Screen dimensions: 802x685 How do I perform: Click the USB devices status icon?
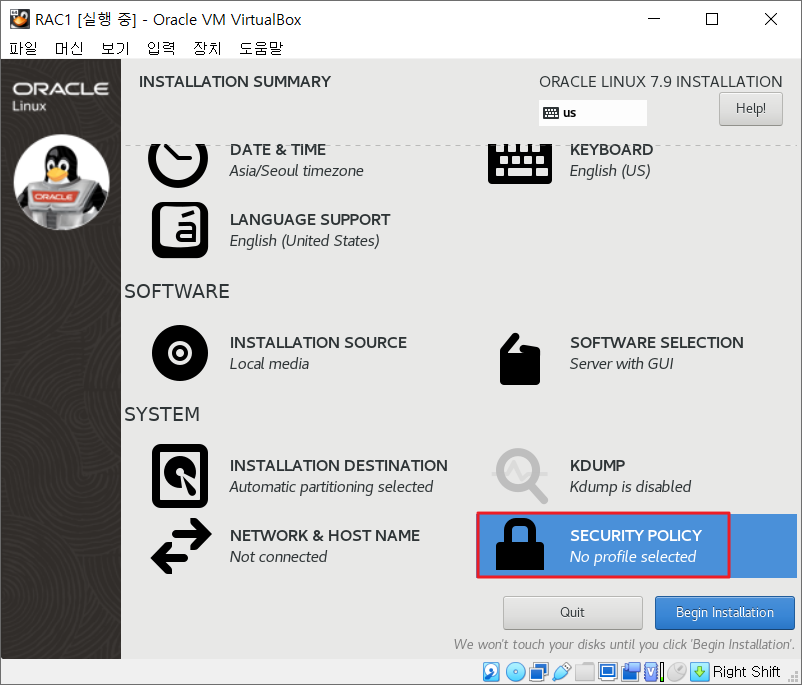point(562,672)
